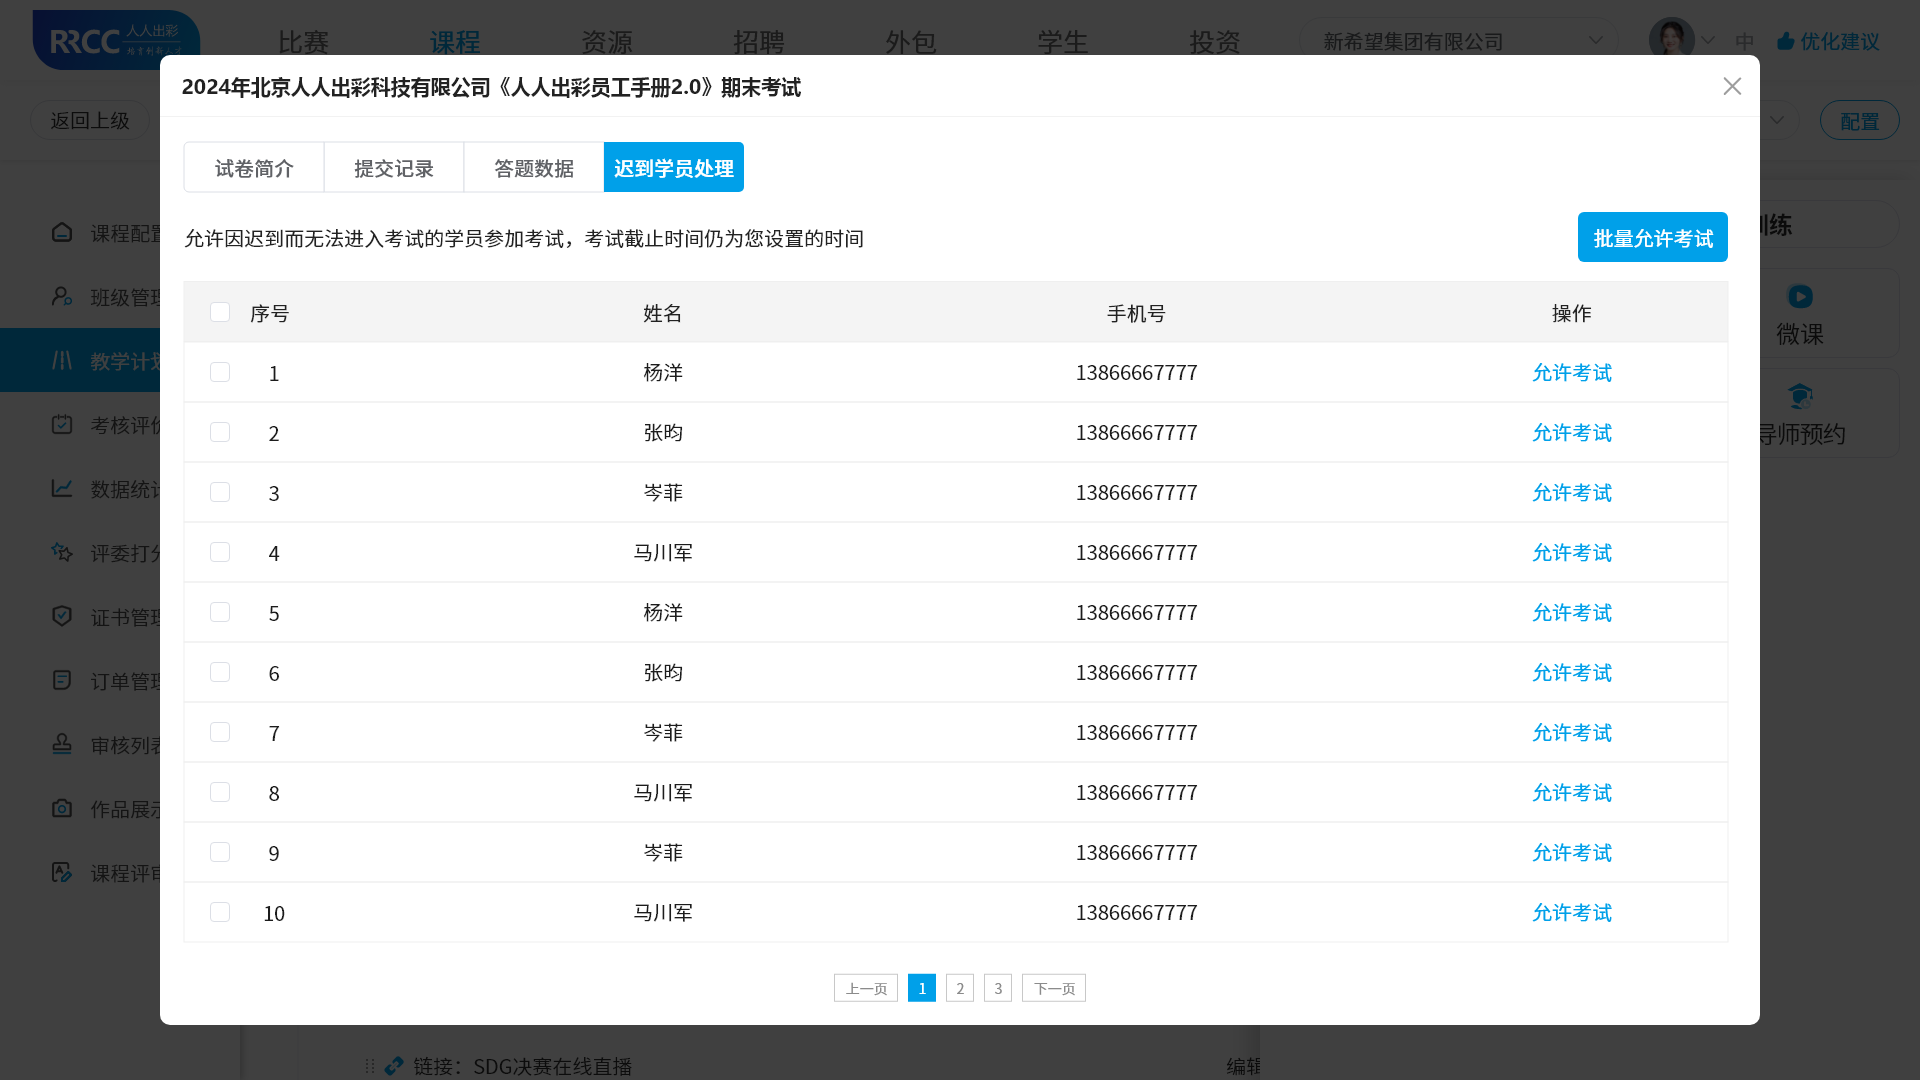Check the box for row 4 马川军
Image resolution: width=1920 pixels, height=1080 pixels.
tap(220, 552)
